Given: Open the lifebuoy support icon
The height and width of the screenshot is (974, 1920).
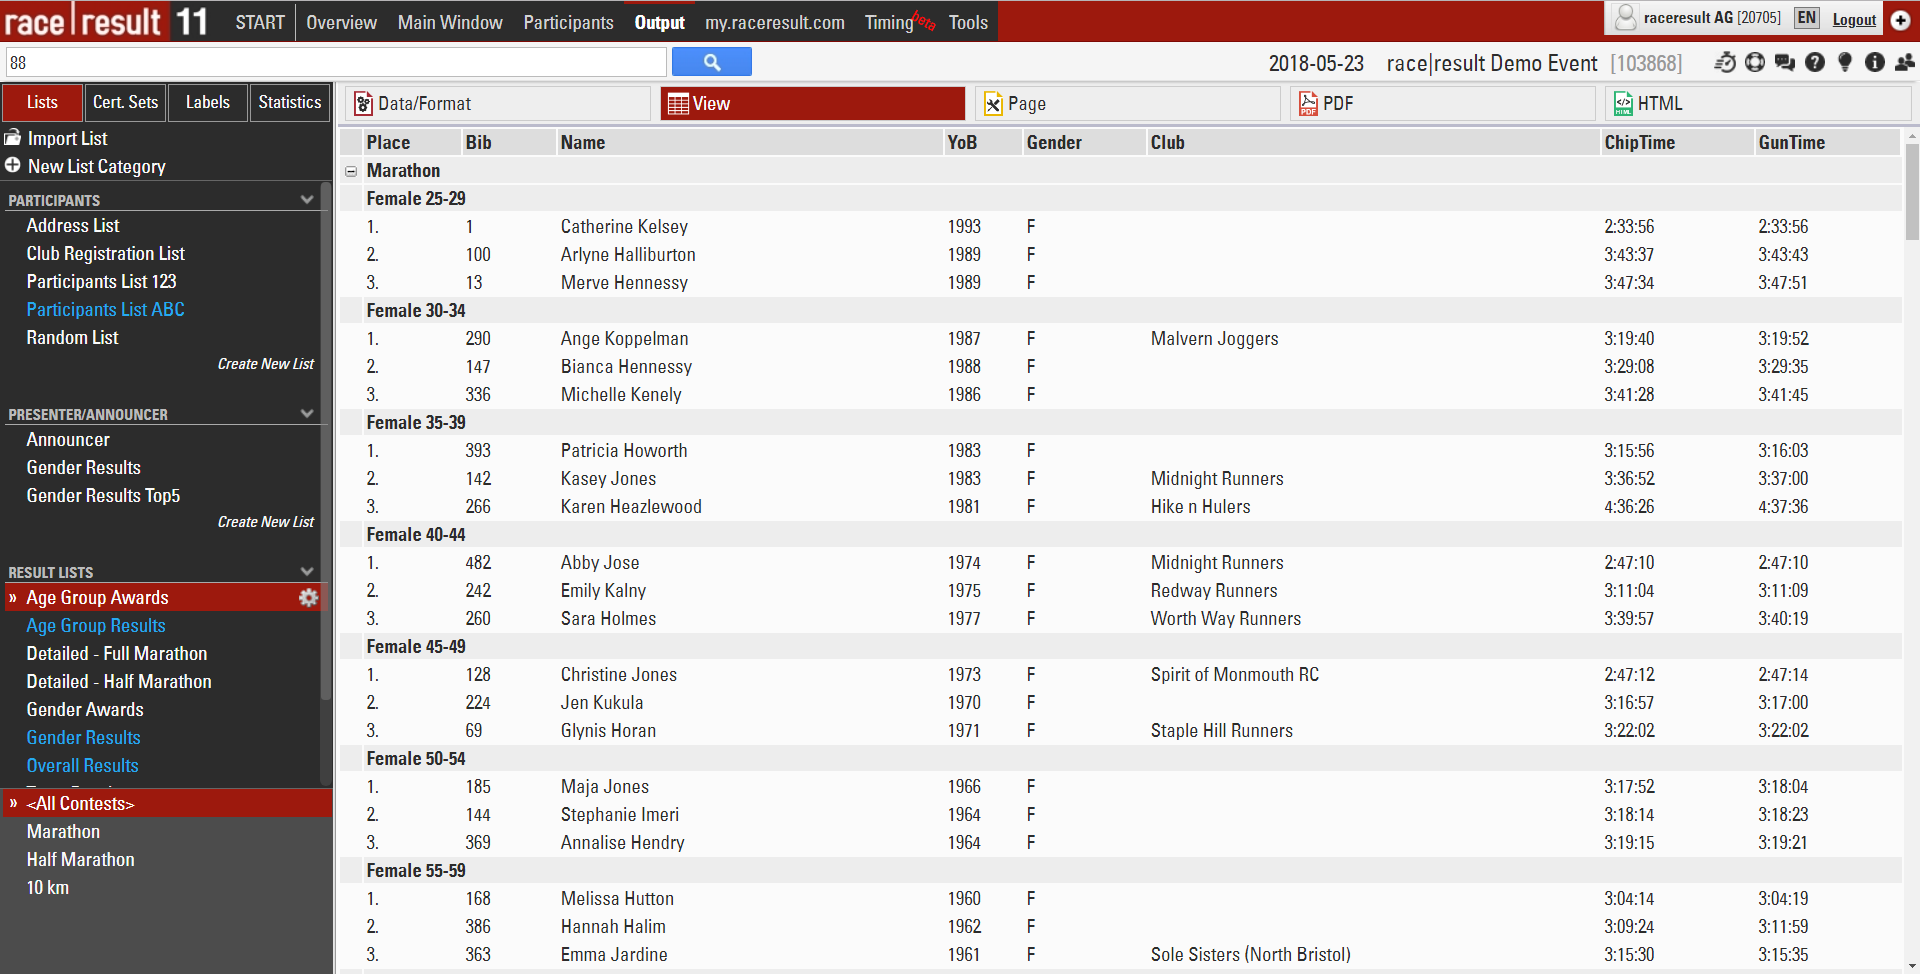Looking at the screenshot, I should tap(1755, 63).
